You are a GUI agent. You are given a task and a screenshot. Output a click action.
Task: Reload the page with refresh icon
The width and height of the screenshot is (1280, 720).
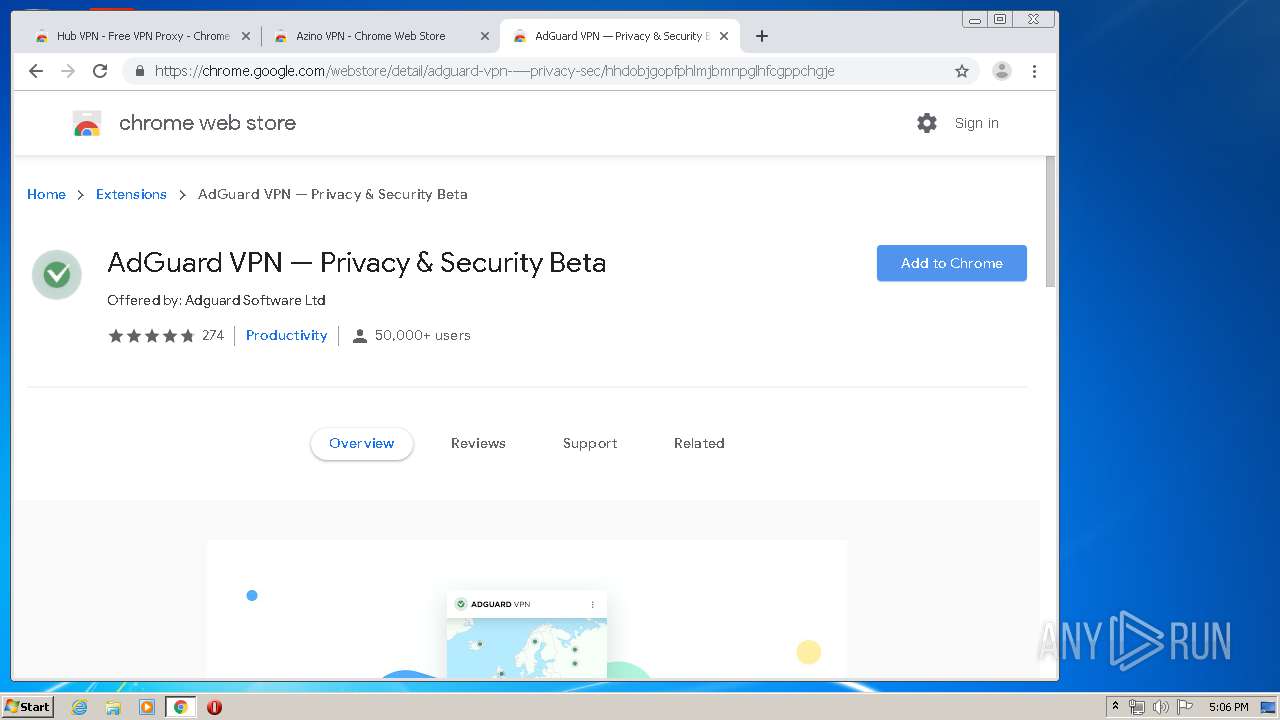coord(100,71)
